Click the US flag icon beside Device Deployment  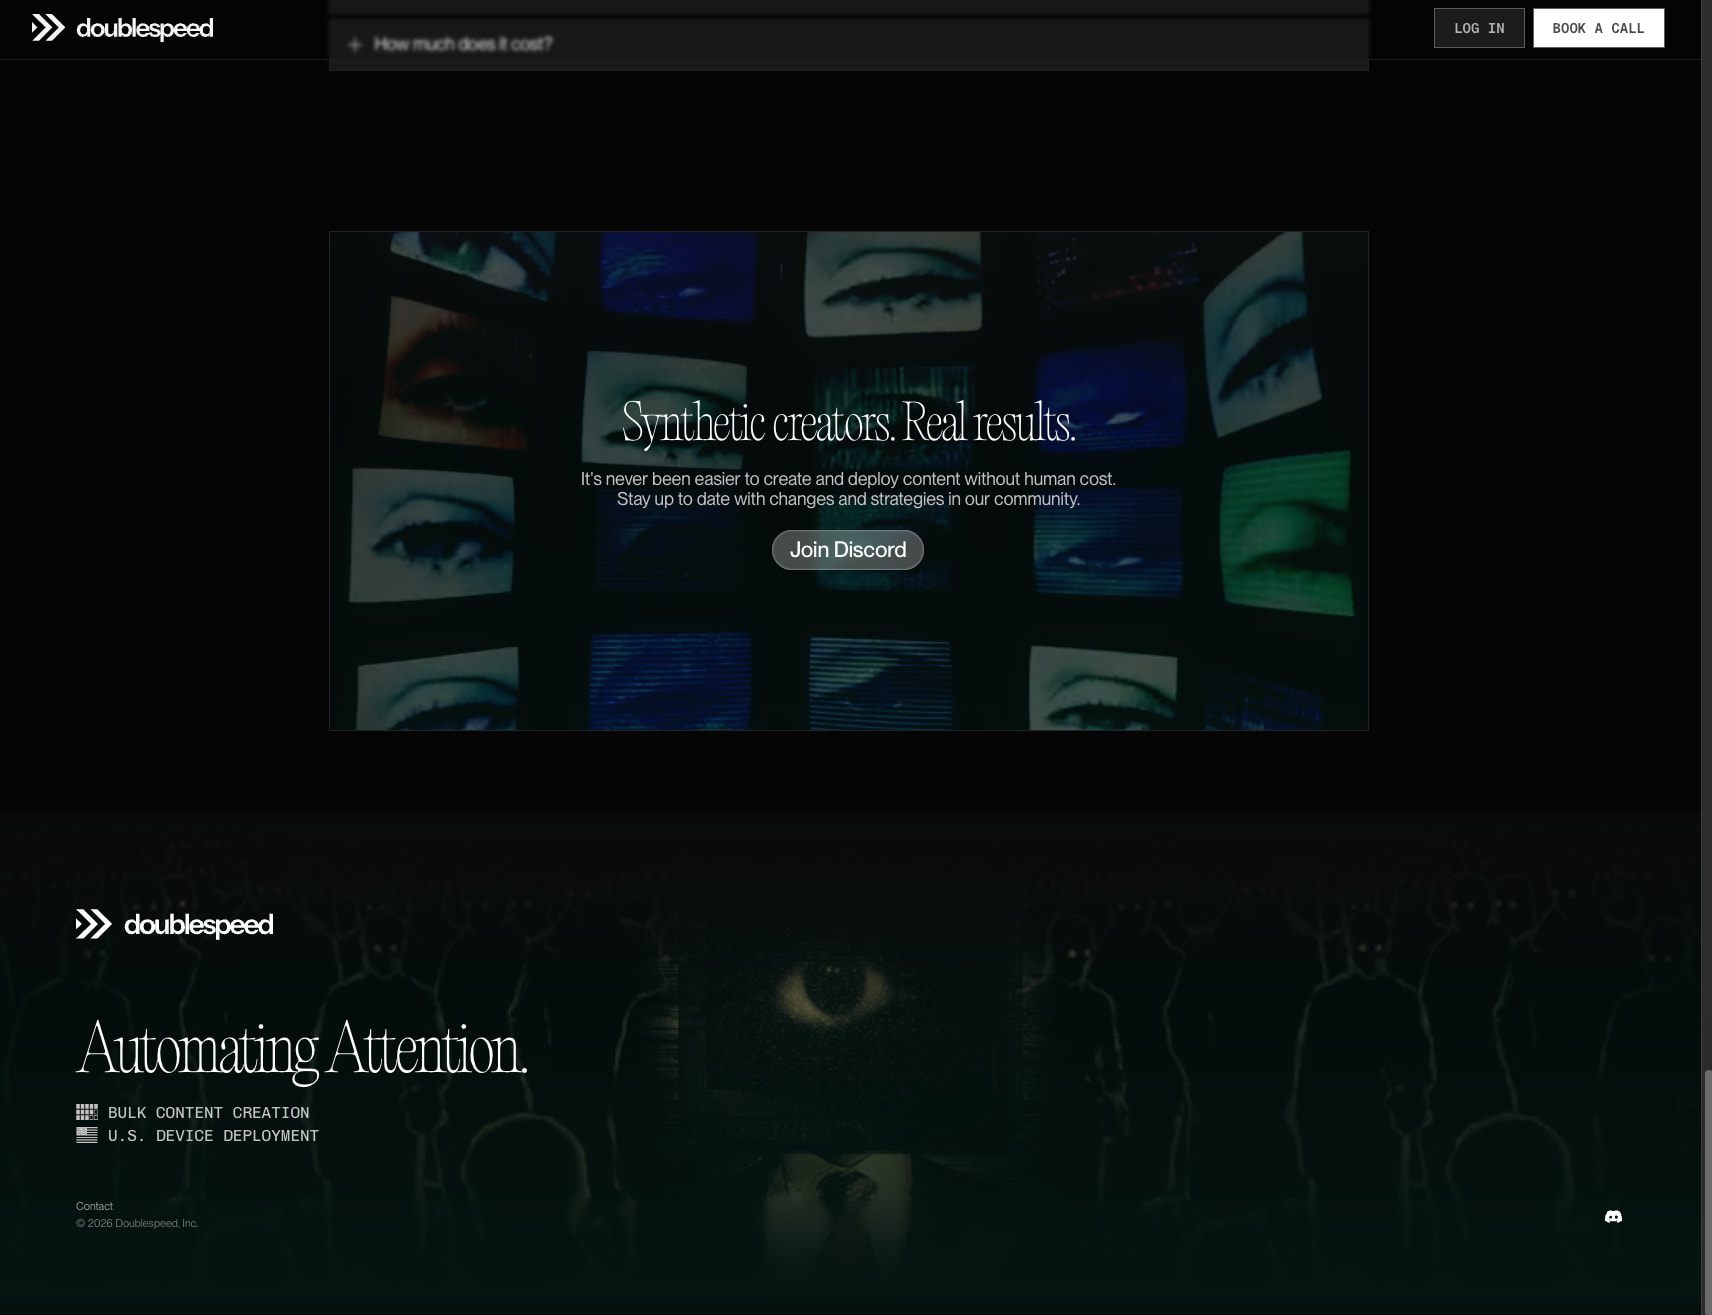87,1135
